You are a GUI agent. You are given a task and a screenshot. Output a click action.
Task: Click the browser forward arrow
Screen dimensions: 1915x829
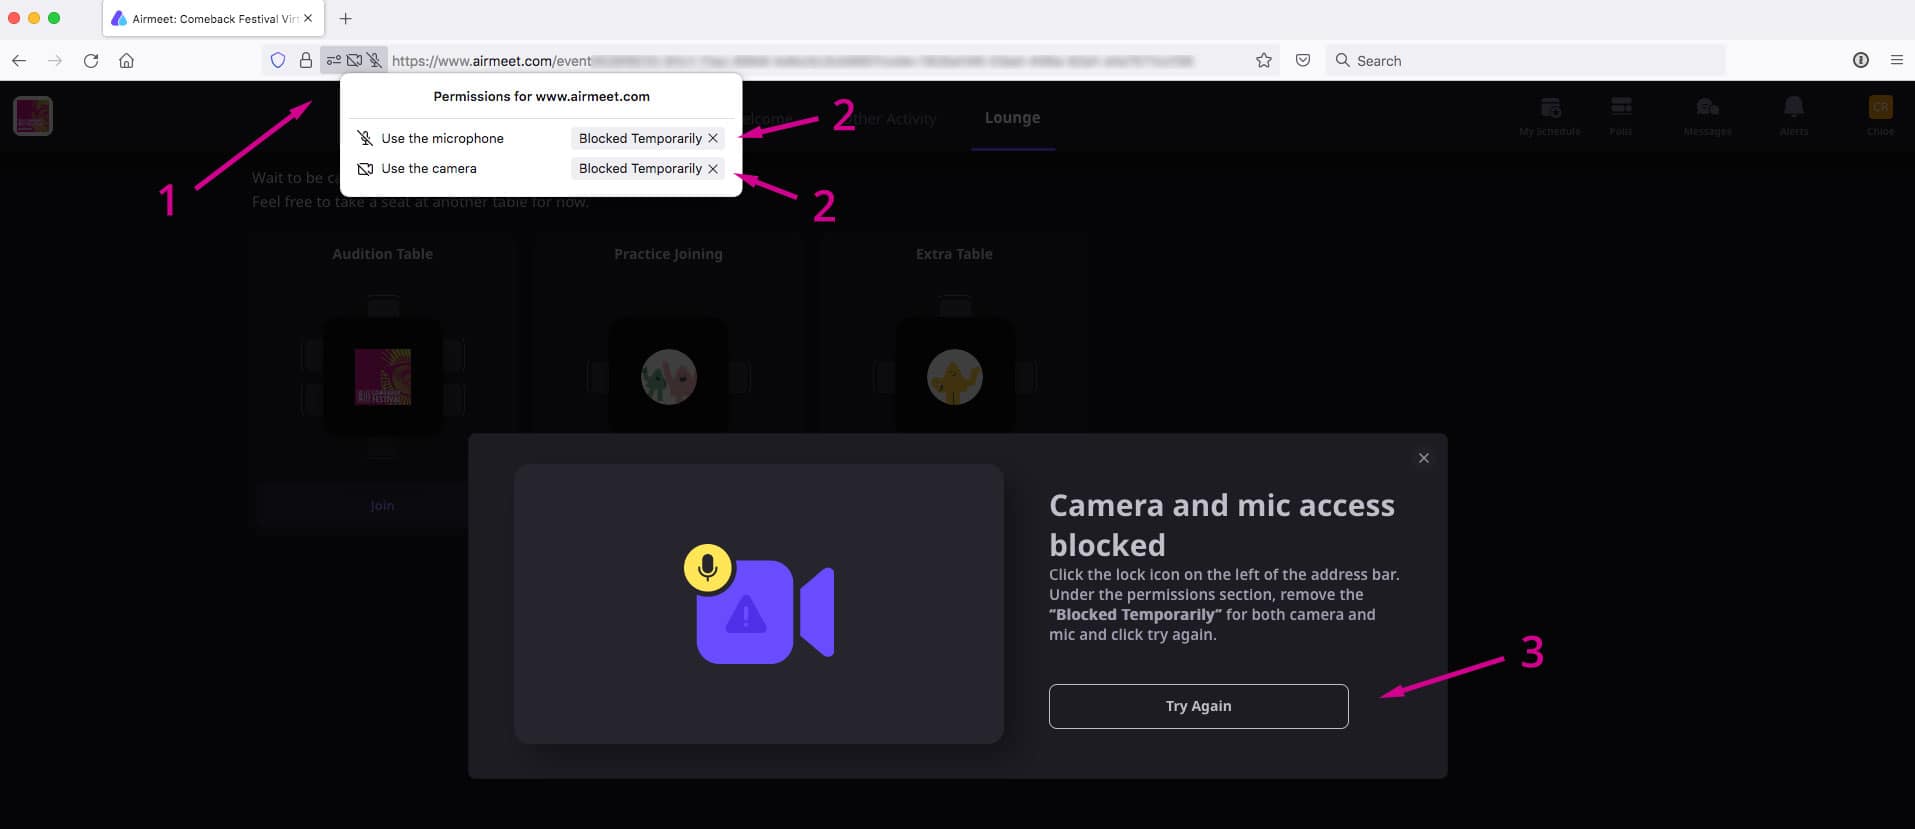[55, 61]
